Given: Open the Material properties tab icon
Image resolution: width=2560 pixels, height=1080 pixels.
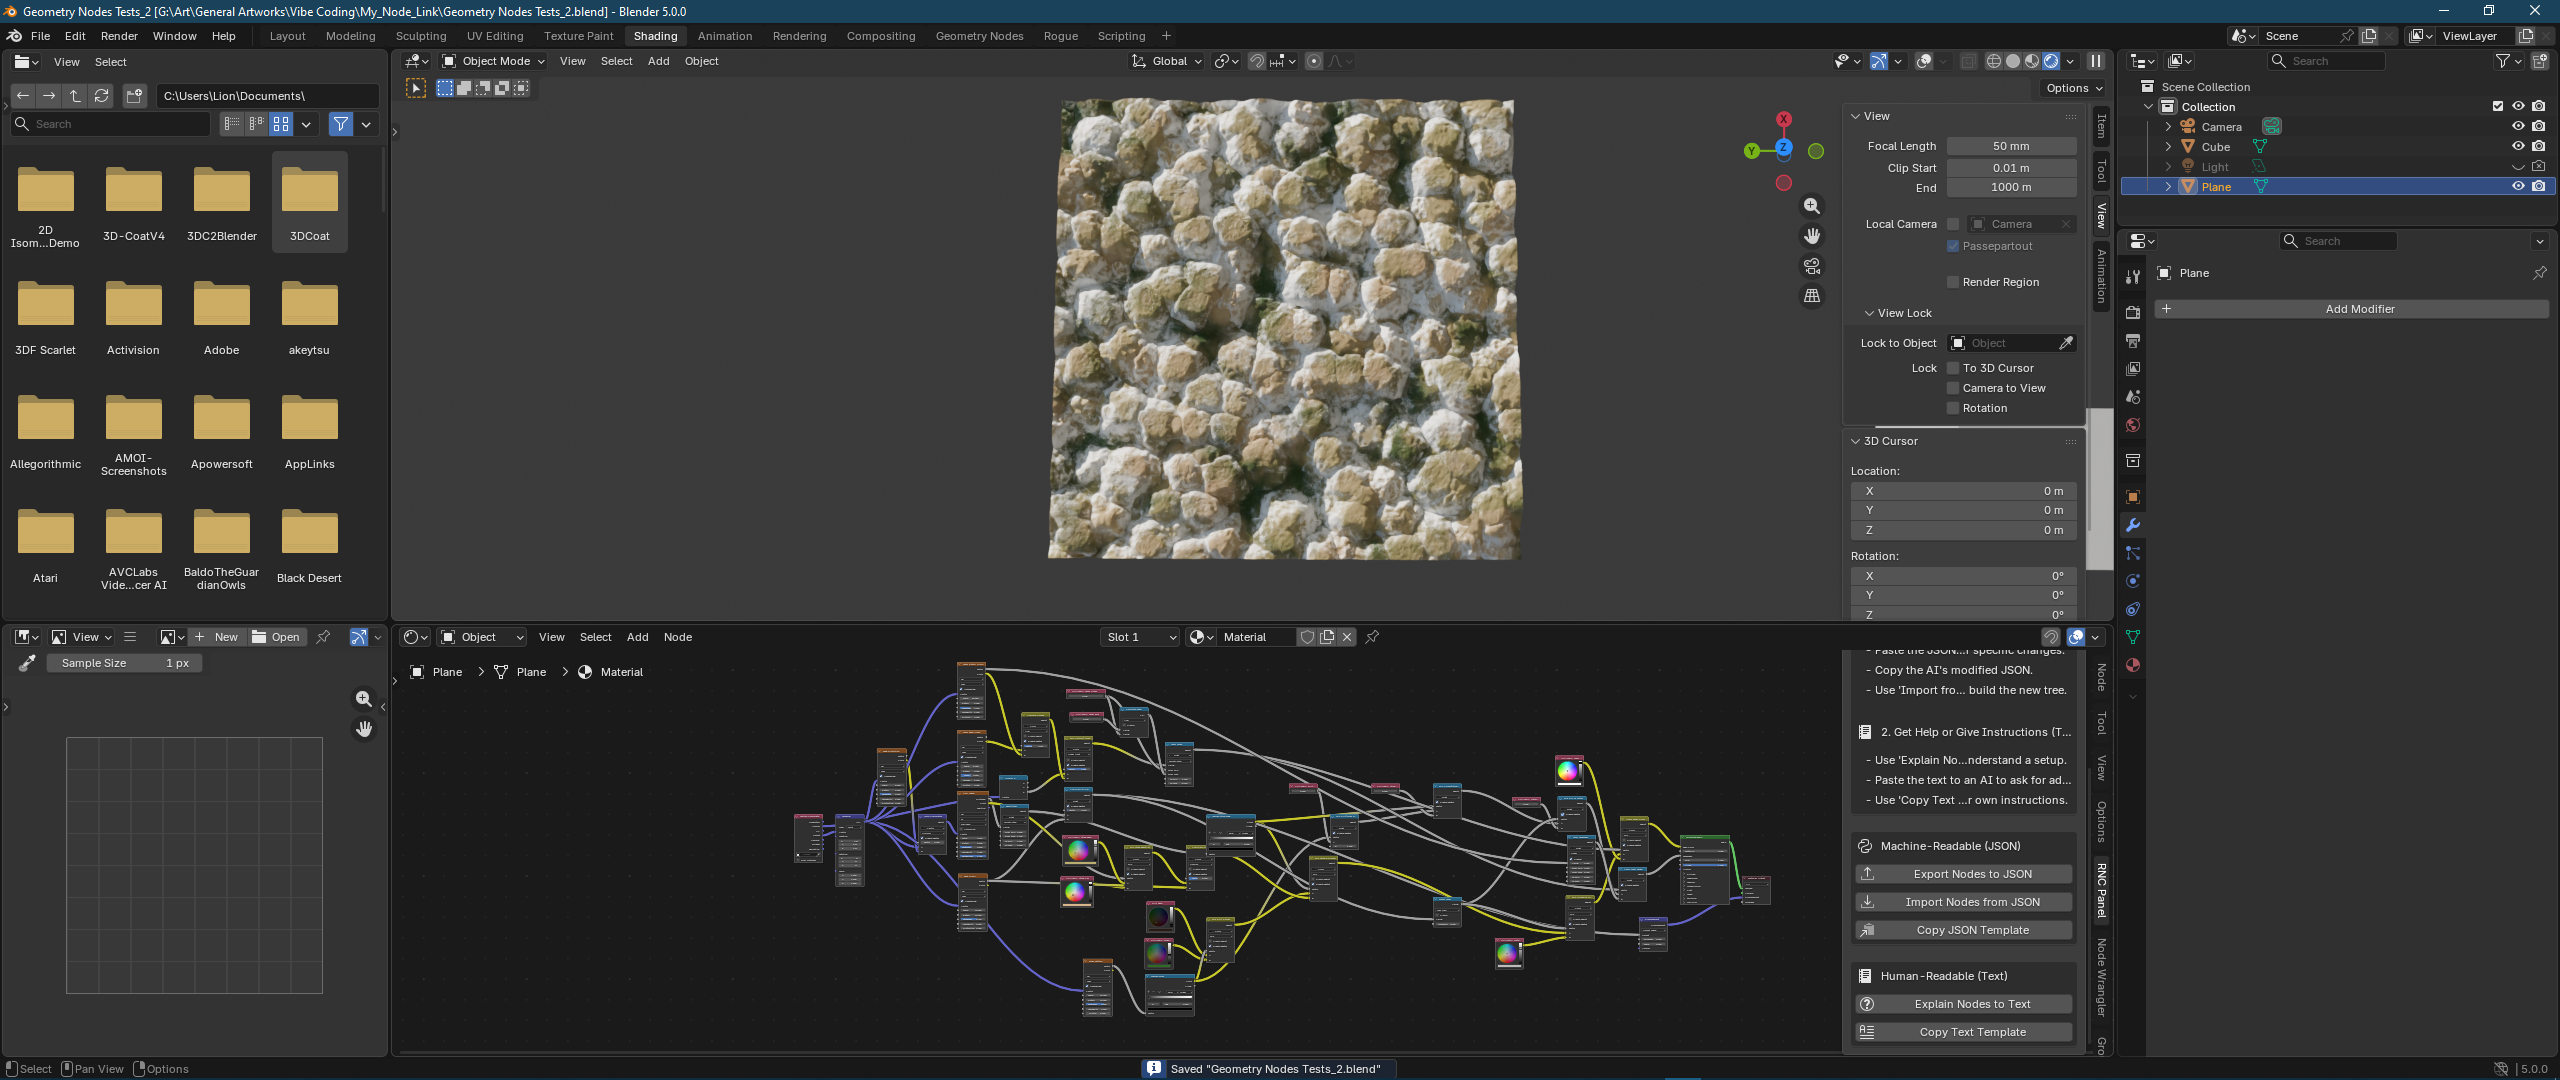Looking at the screenshot, I should 2132,665.
